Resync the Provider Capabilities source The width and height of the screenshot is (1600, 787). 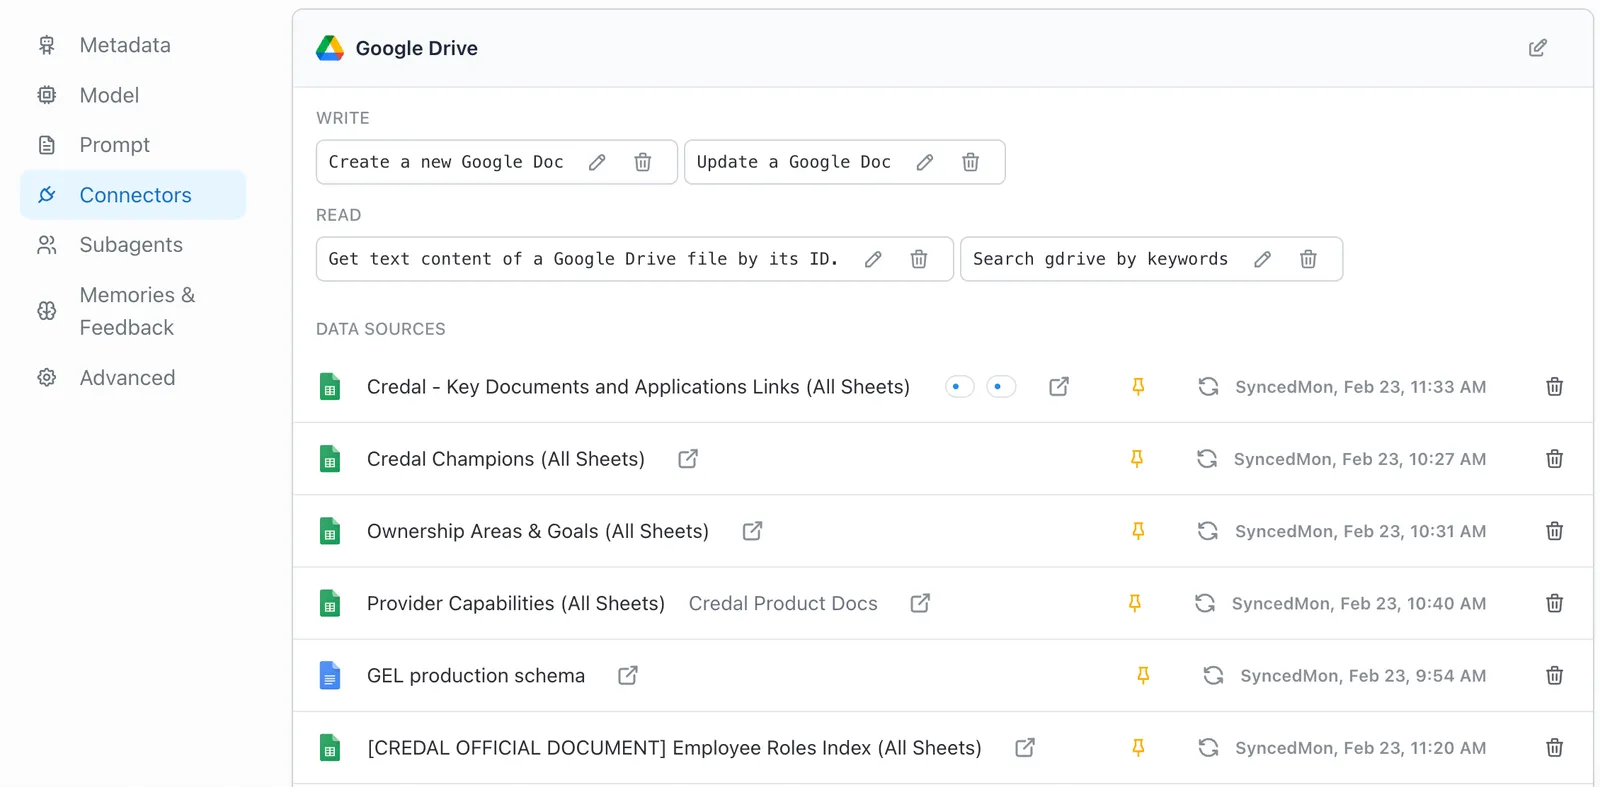1205,604
